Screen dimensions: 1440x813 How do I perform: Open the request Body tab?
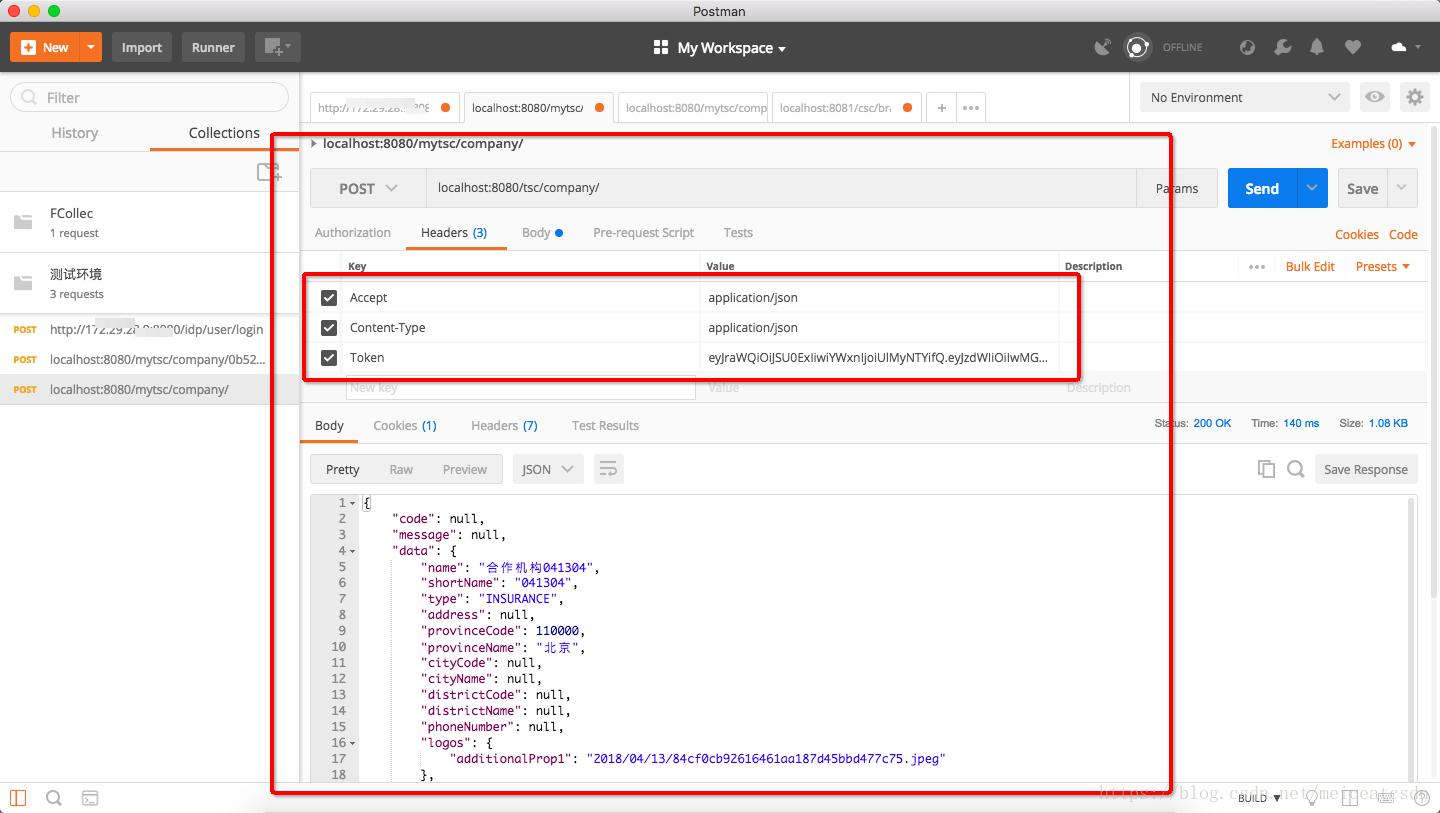[x=542, y=233]
